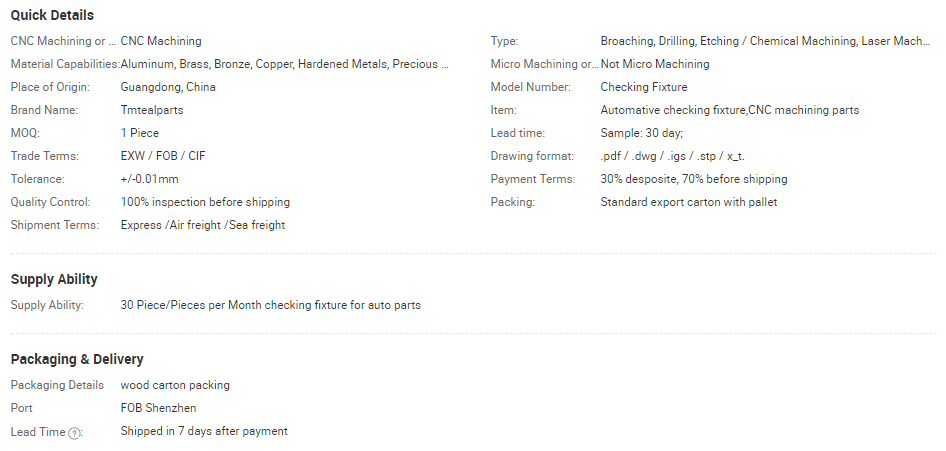The image size is (946, 451).
Task: Click the EXW / FOB / CIF trade terms
Action: (163, 156)
